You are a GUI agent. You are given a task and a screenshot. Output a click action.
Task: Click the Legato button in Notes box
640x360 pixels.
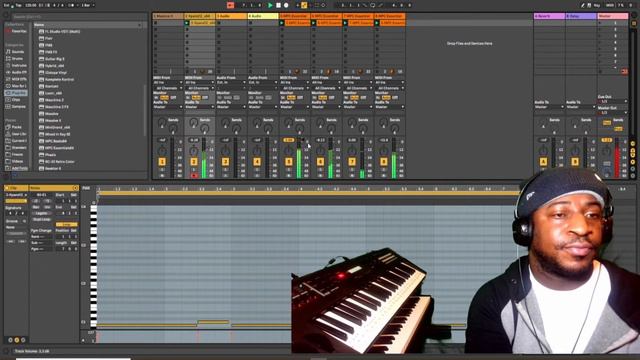(42, 213)
